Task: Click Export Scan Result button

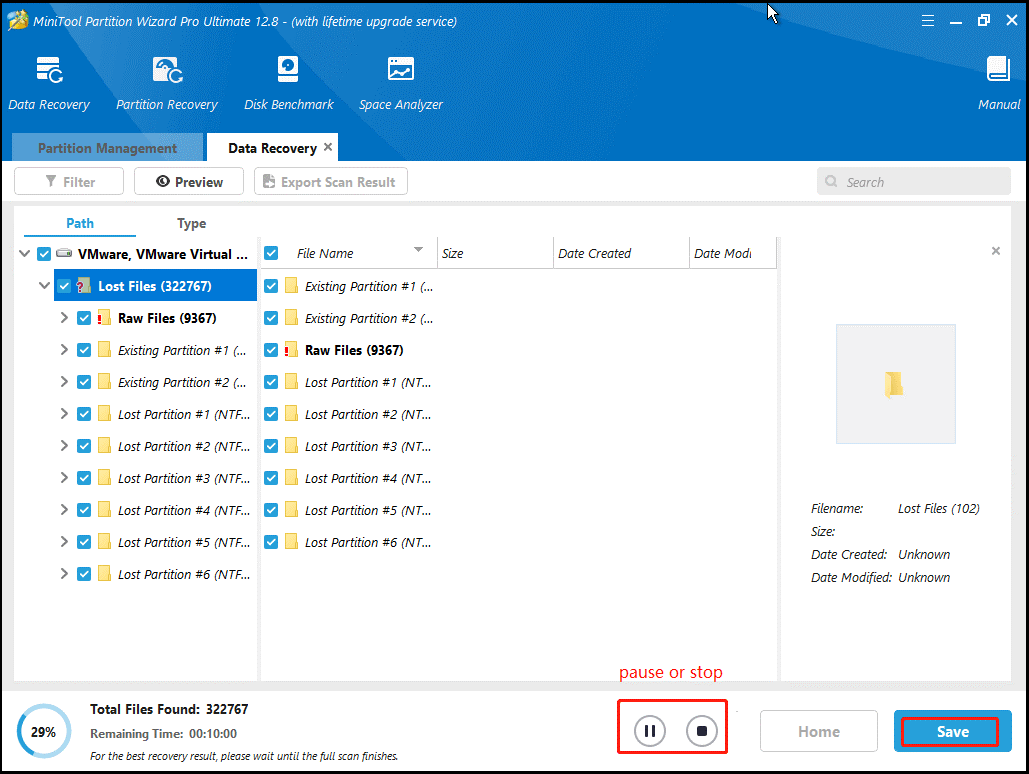Action: click(x=331, y=181)
